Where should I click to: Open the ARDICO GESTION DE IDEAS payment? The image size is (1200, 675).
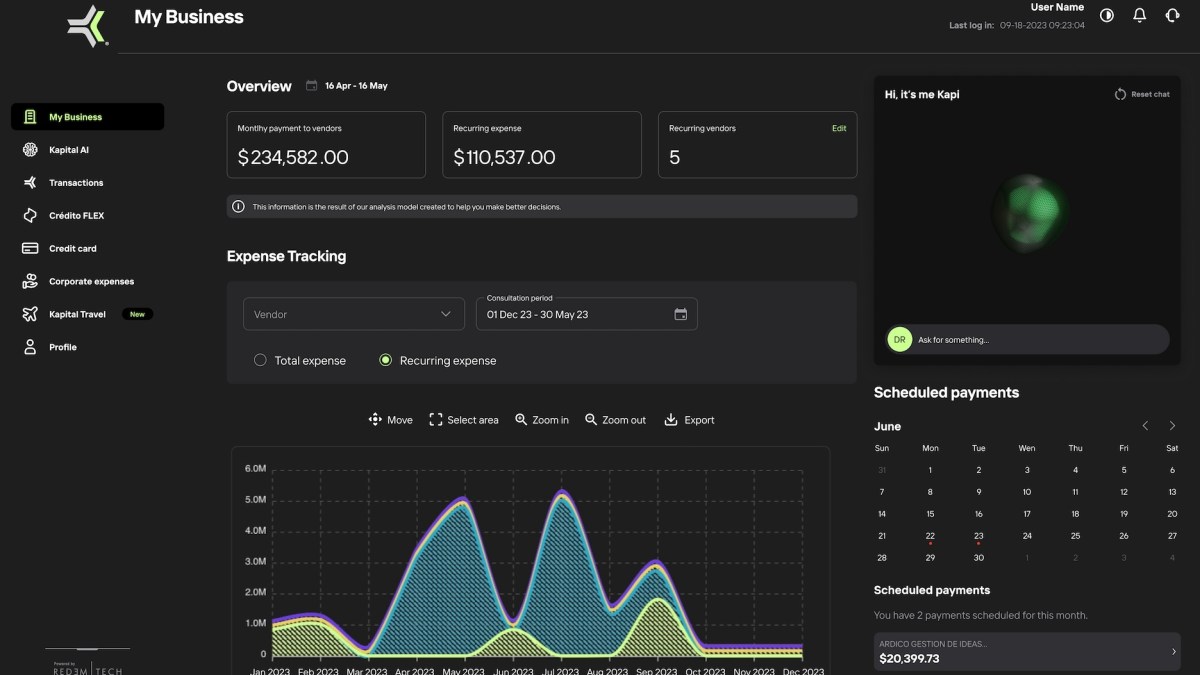tap(1026, 652)
